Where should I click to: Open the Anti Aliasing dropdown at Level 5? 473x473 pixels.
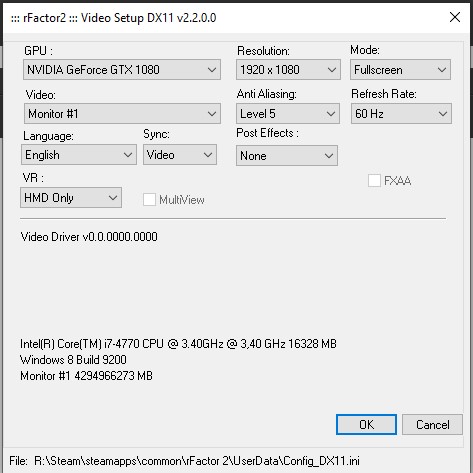coord(288,114)
